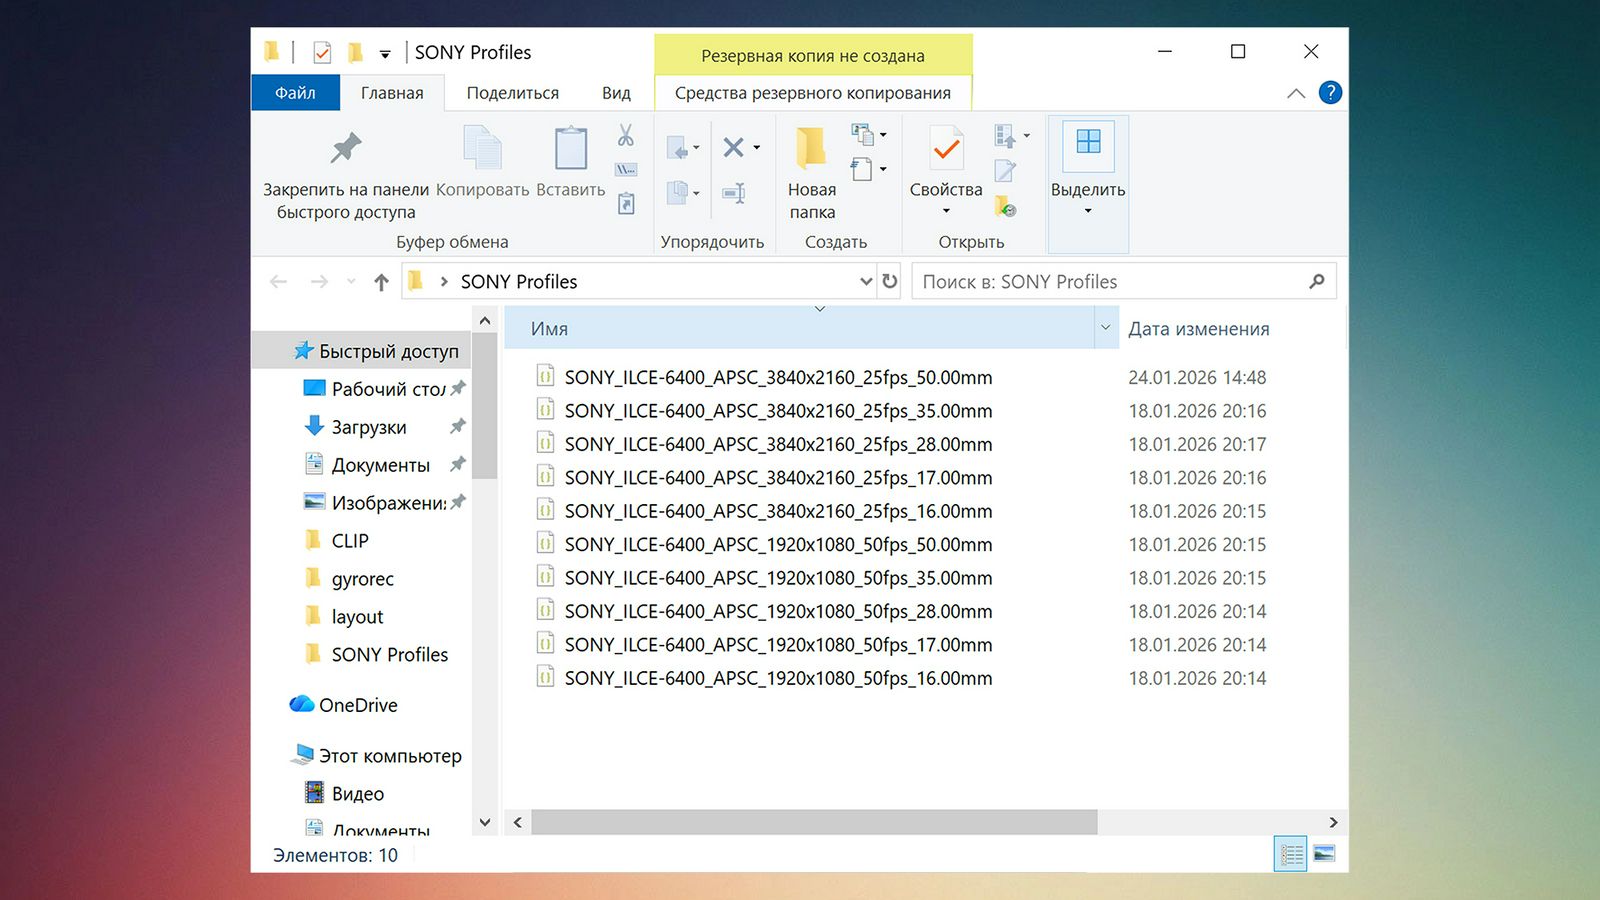The height and width of the screenshot is (900, 1600).
Task: Collapse the ribbon with the chevron
Action: [x=1296, y=93]
